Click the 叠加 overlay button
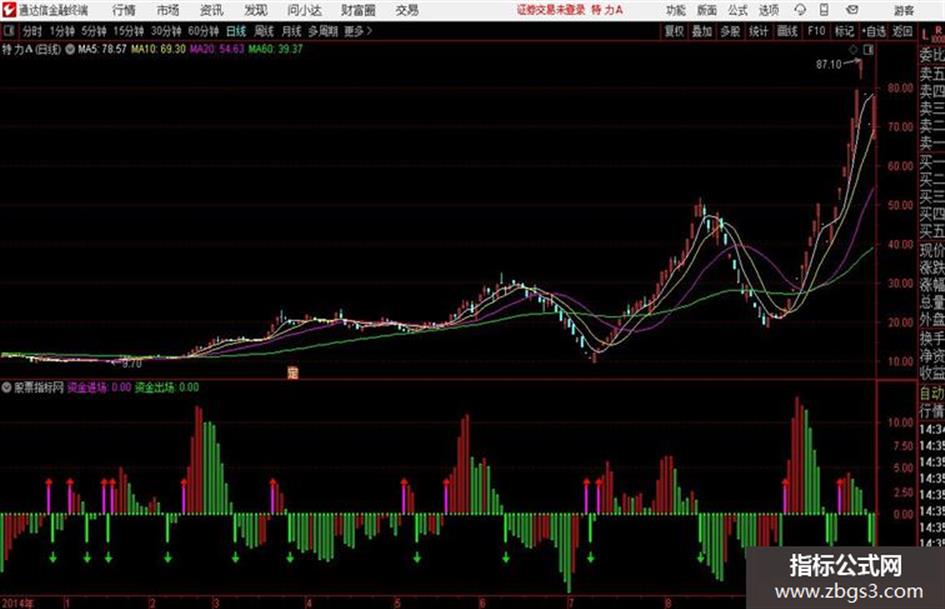The width and height of the screenshot is (945, 609). tap(702, 31)
